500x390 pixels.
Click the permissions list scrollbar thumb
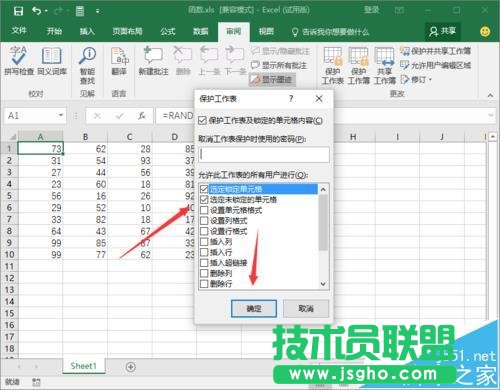pyautogui.click(x=323, y=222)
